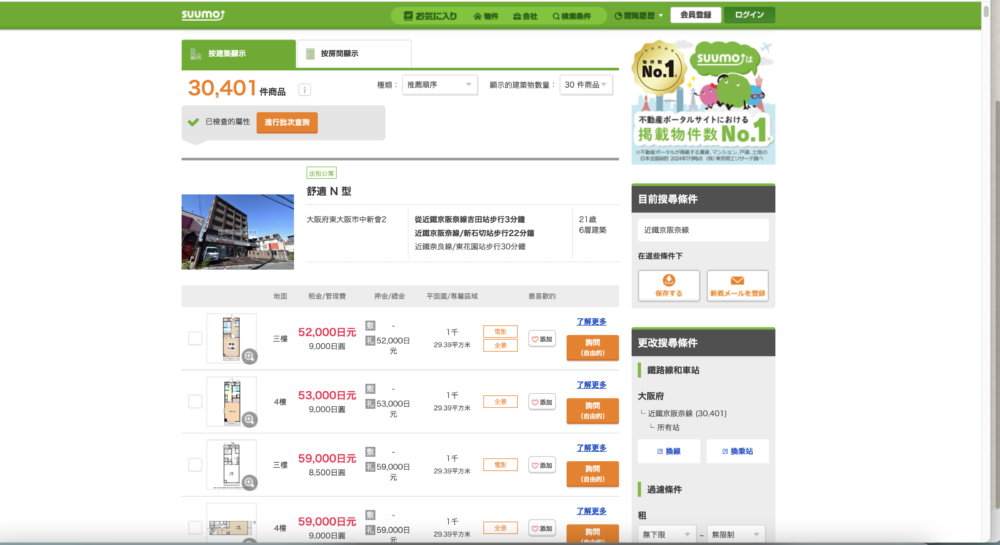Click the ログイン login button
This screenshot has height=545, width=1000.
tap(749, 15)
